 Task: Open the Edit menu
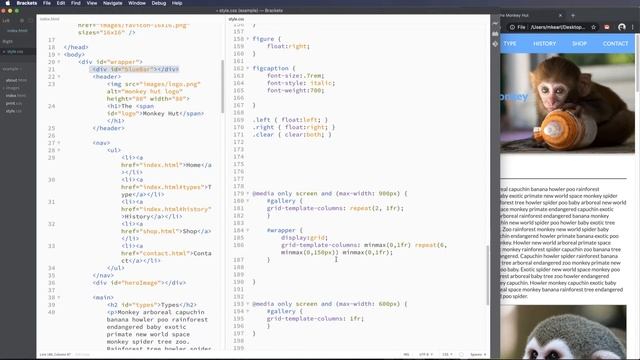(x=61, y=3)
